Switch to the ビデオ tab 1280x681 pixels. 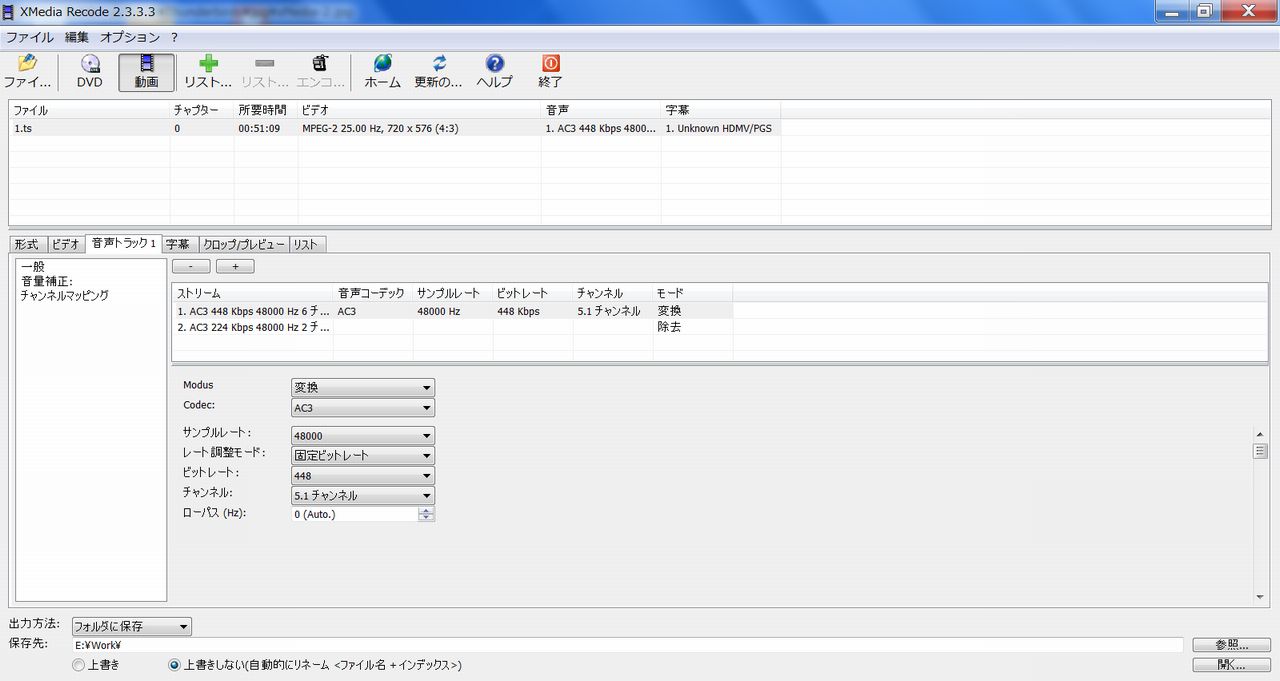(x=66, y=244)
